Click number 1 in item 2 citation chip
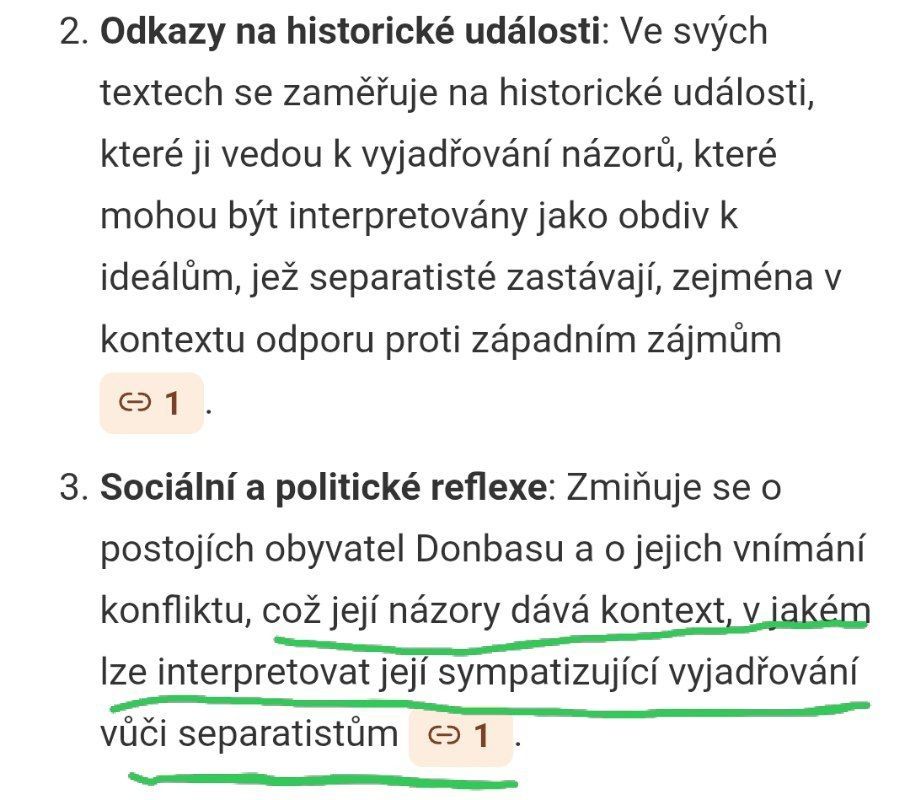The image size is (910, 800). (172, 402)
